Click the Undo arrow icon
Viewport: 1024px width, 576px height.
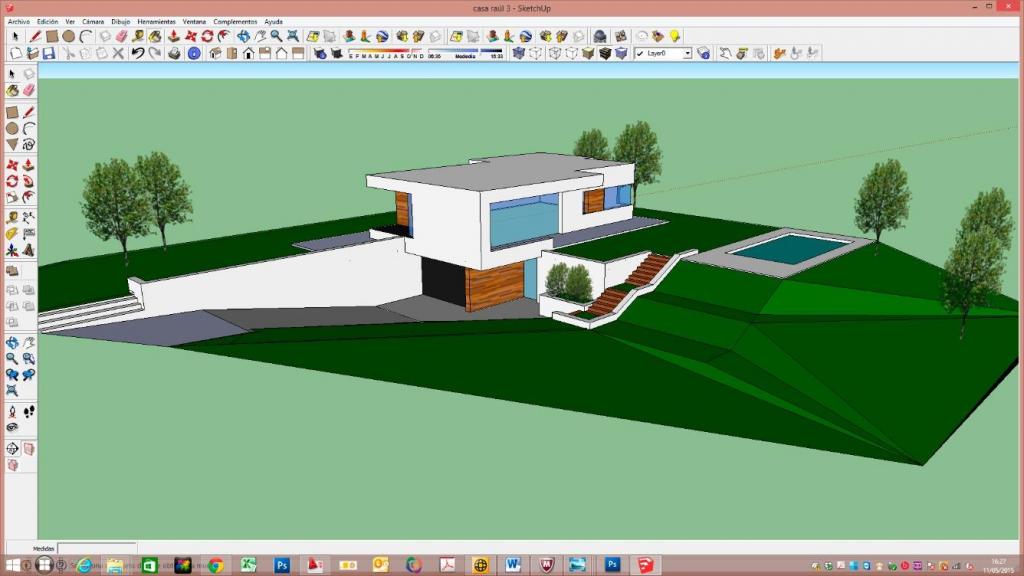click(138, 53)
